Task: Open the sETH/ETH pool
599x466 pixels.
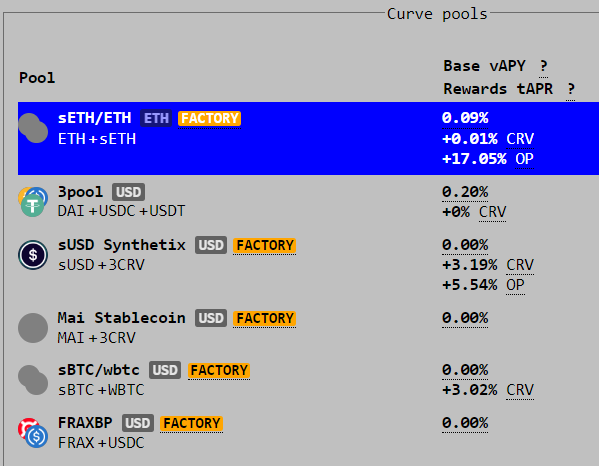Action: click(94, 118)
